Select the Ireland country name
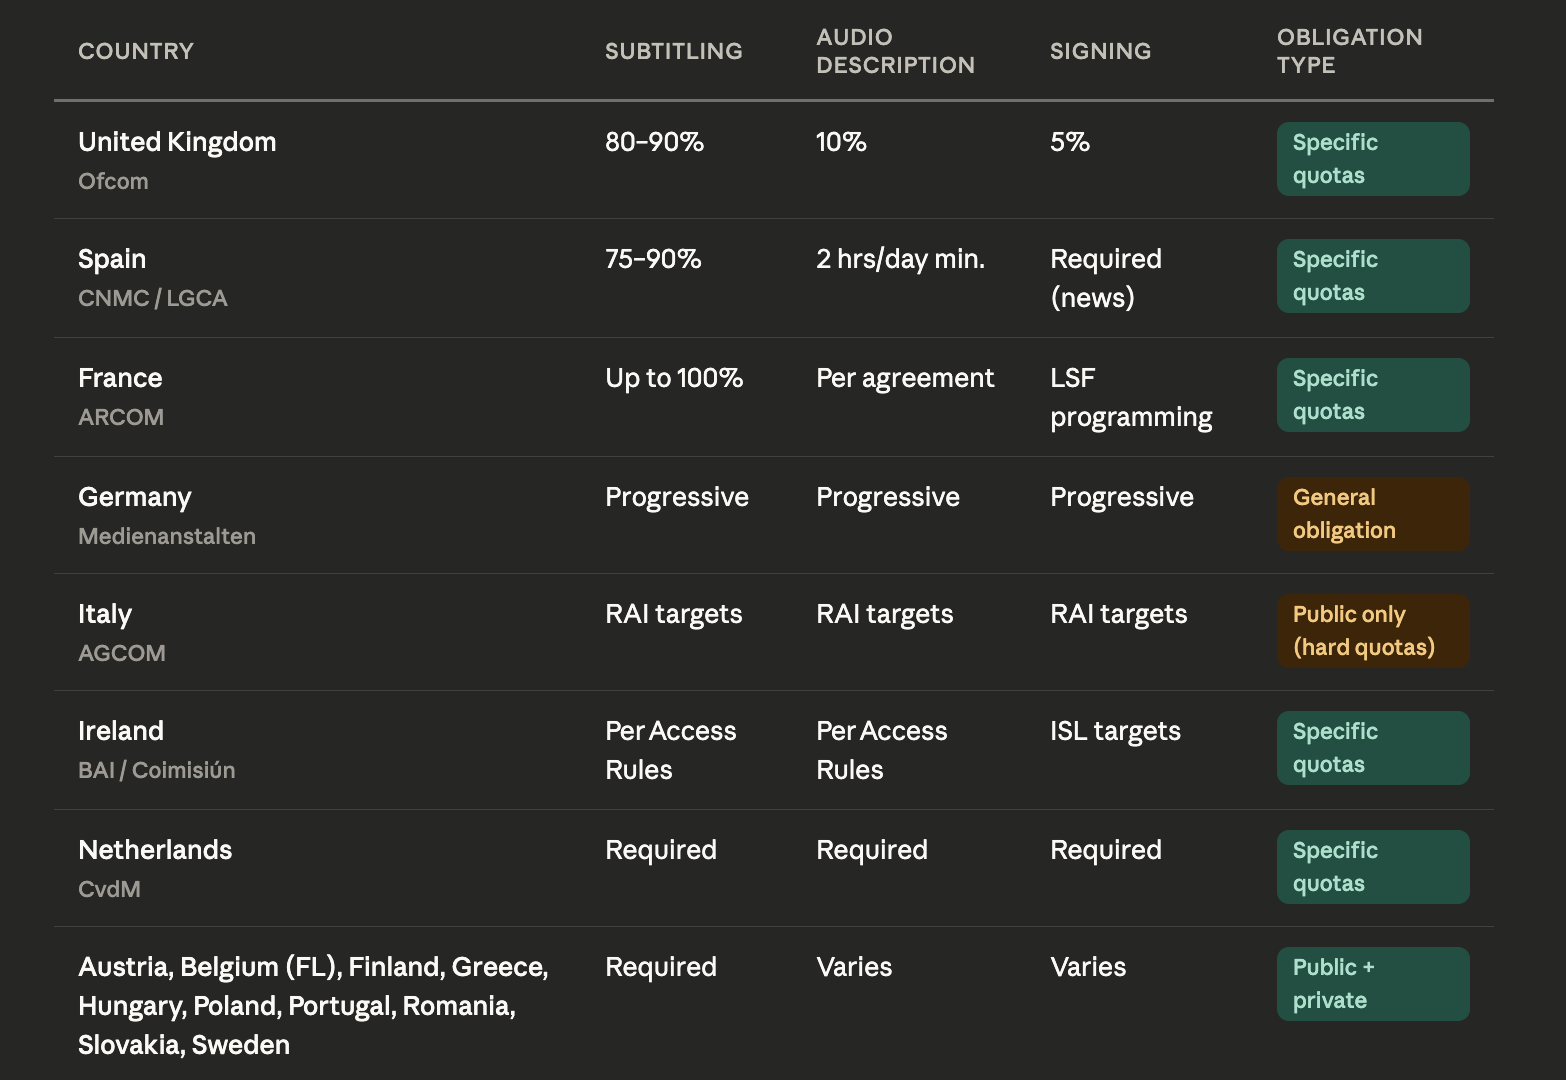Image resolution: width=1566 pixels, height=1080 pixels. [x=121, y=731]
